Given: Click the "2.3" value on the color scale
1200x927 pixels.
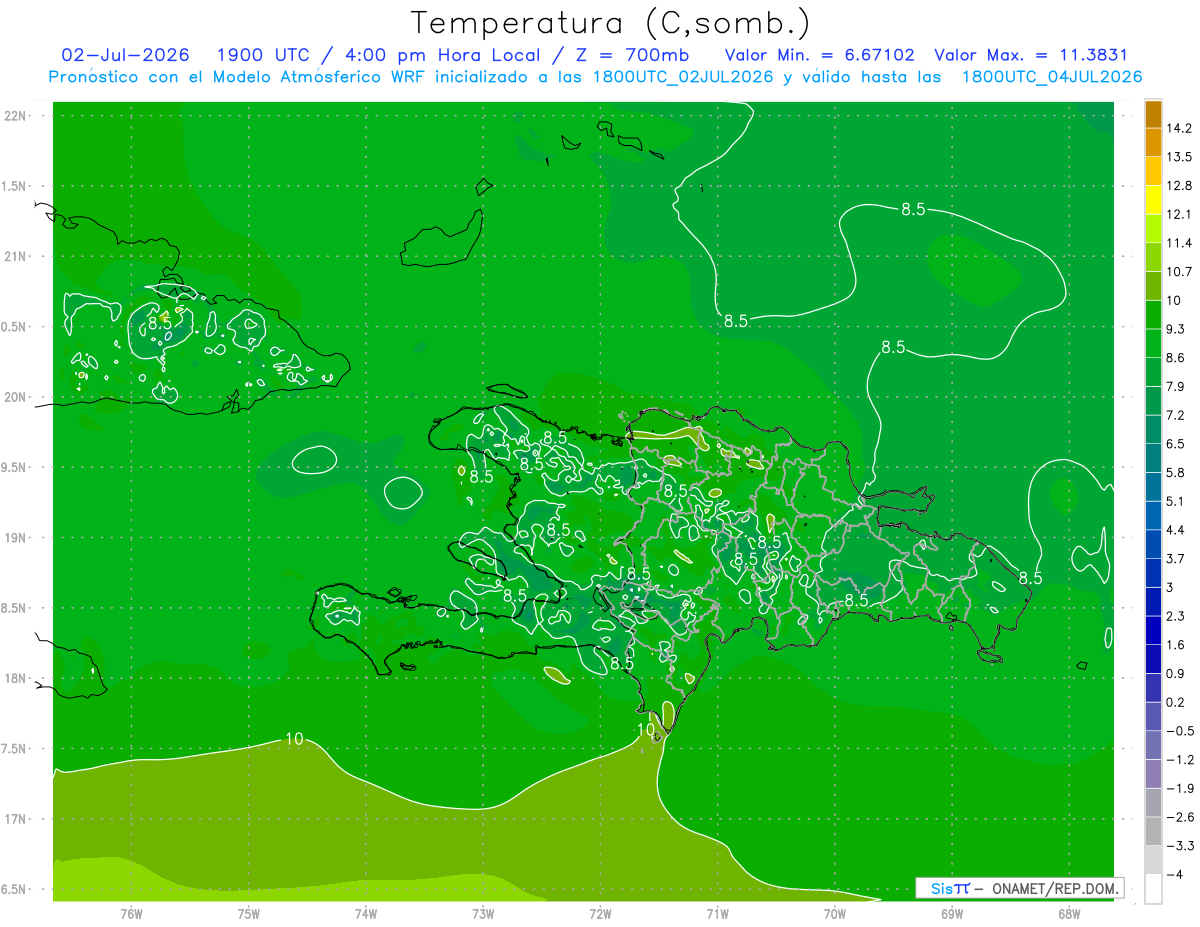Looking at the screenshot, I should point(1175,616).
